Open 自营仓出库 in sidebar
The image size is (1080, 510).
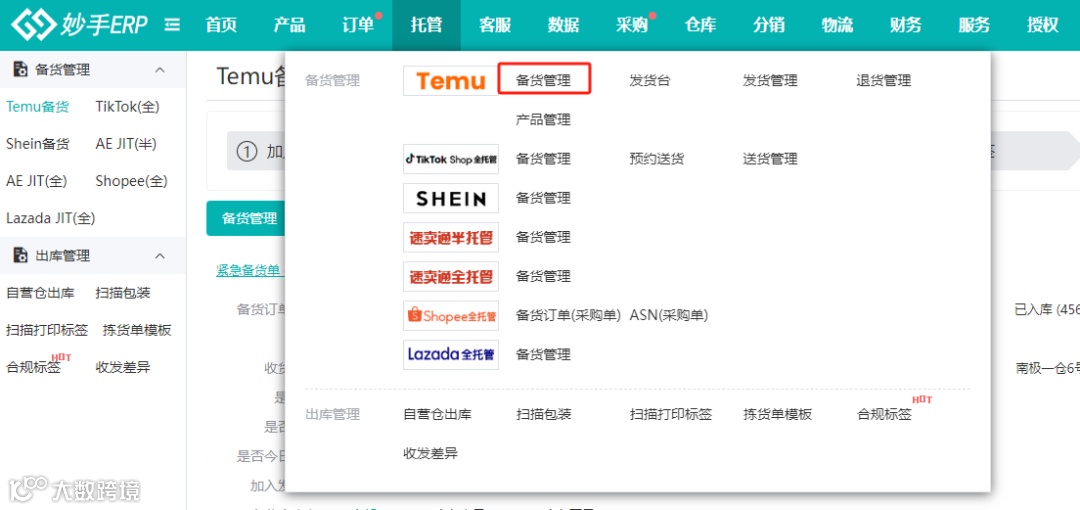[40, 293]
